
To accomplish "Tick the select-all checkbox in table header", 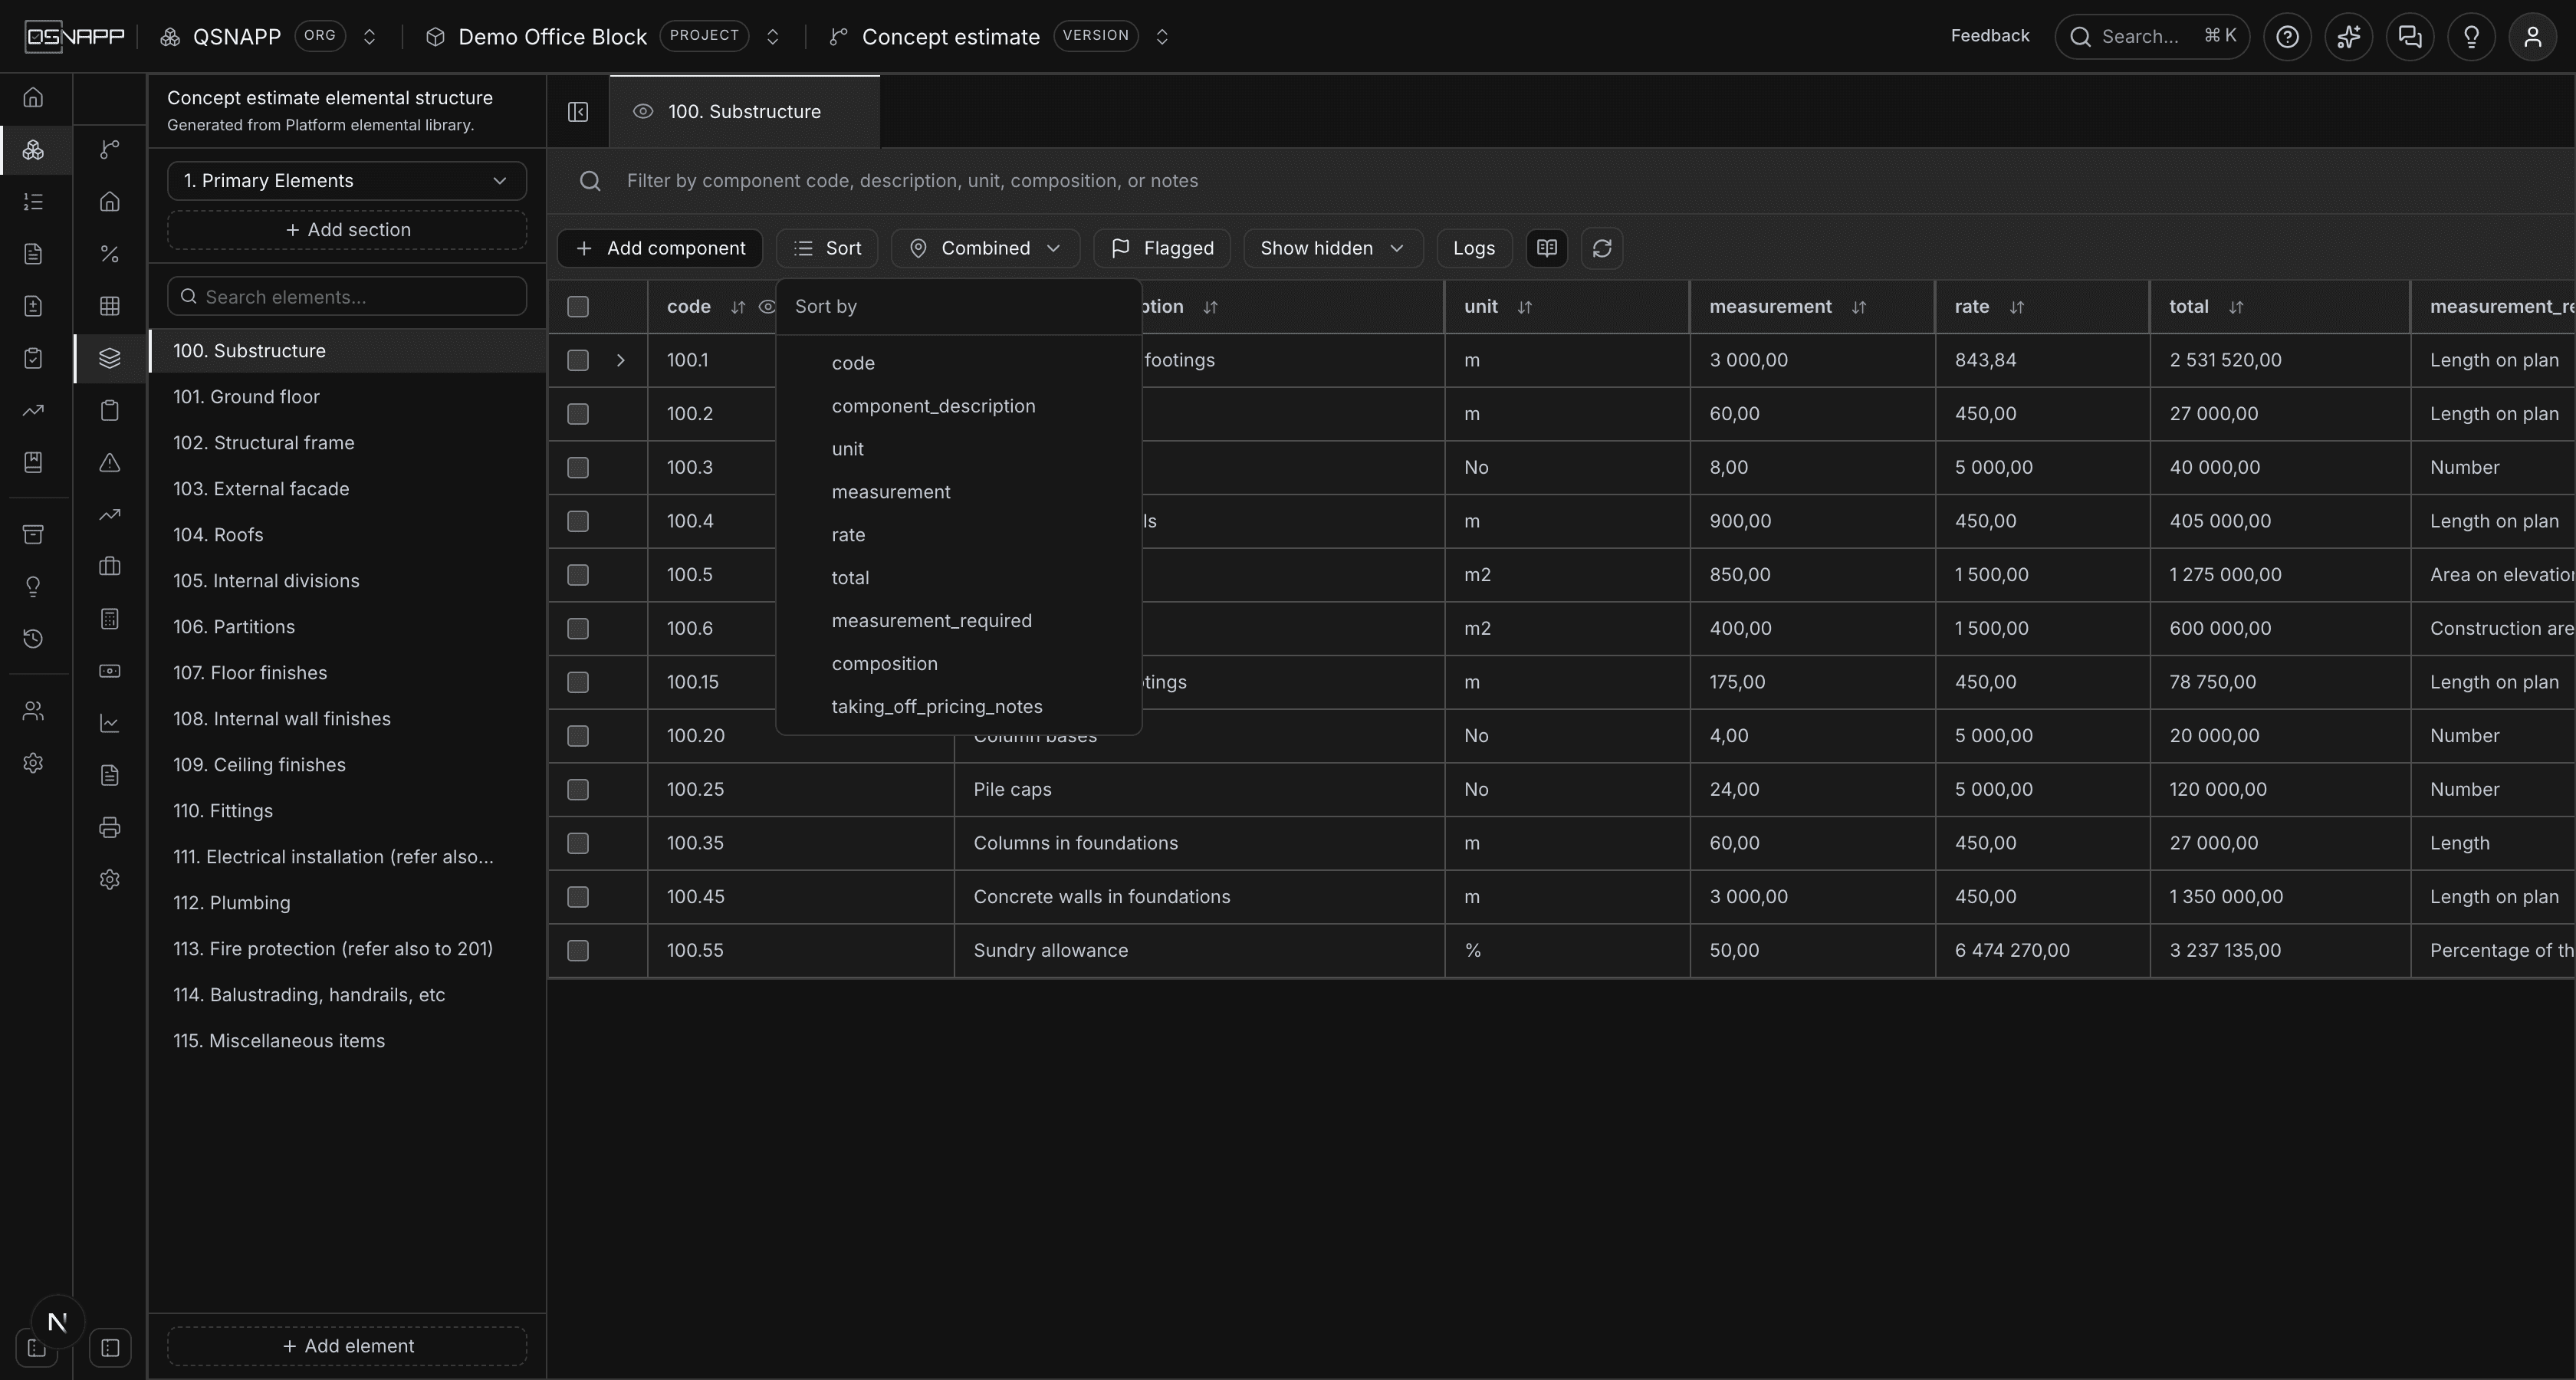I will pos(578,307).
